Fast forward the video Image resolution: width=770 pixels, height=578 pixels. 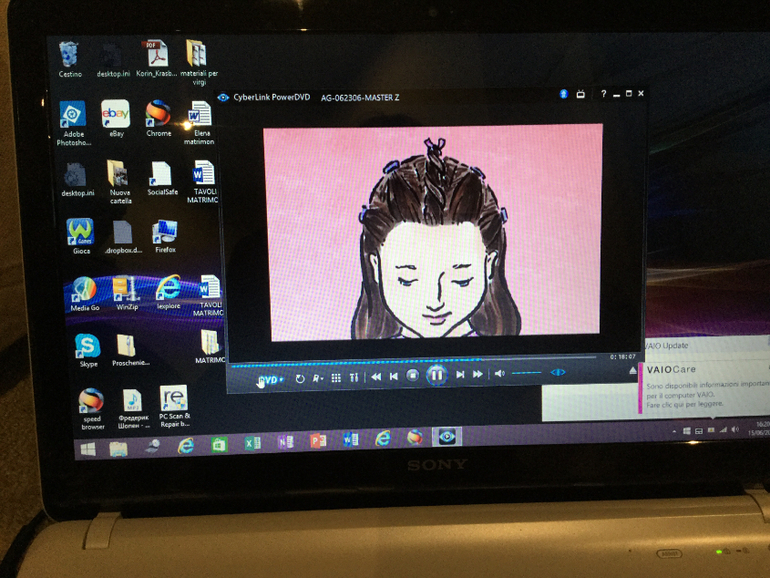[478, 375]
